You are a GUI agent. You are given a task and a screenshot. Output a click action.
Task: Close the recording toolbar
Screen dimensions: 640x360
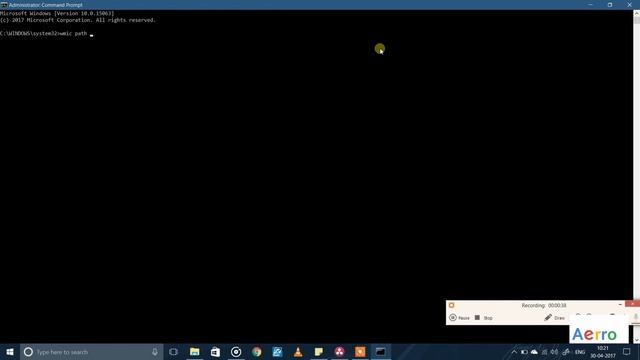click(633, 304)
